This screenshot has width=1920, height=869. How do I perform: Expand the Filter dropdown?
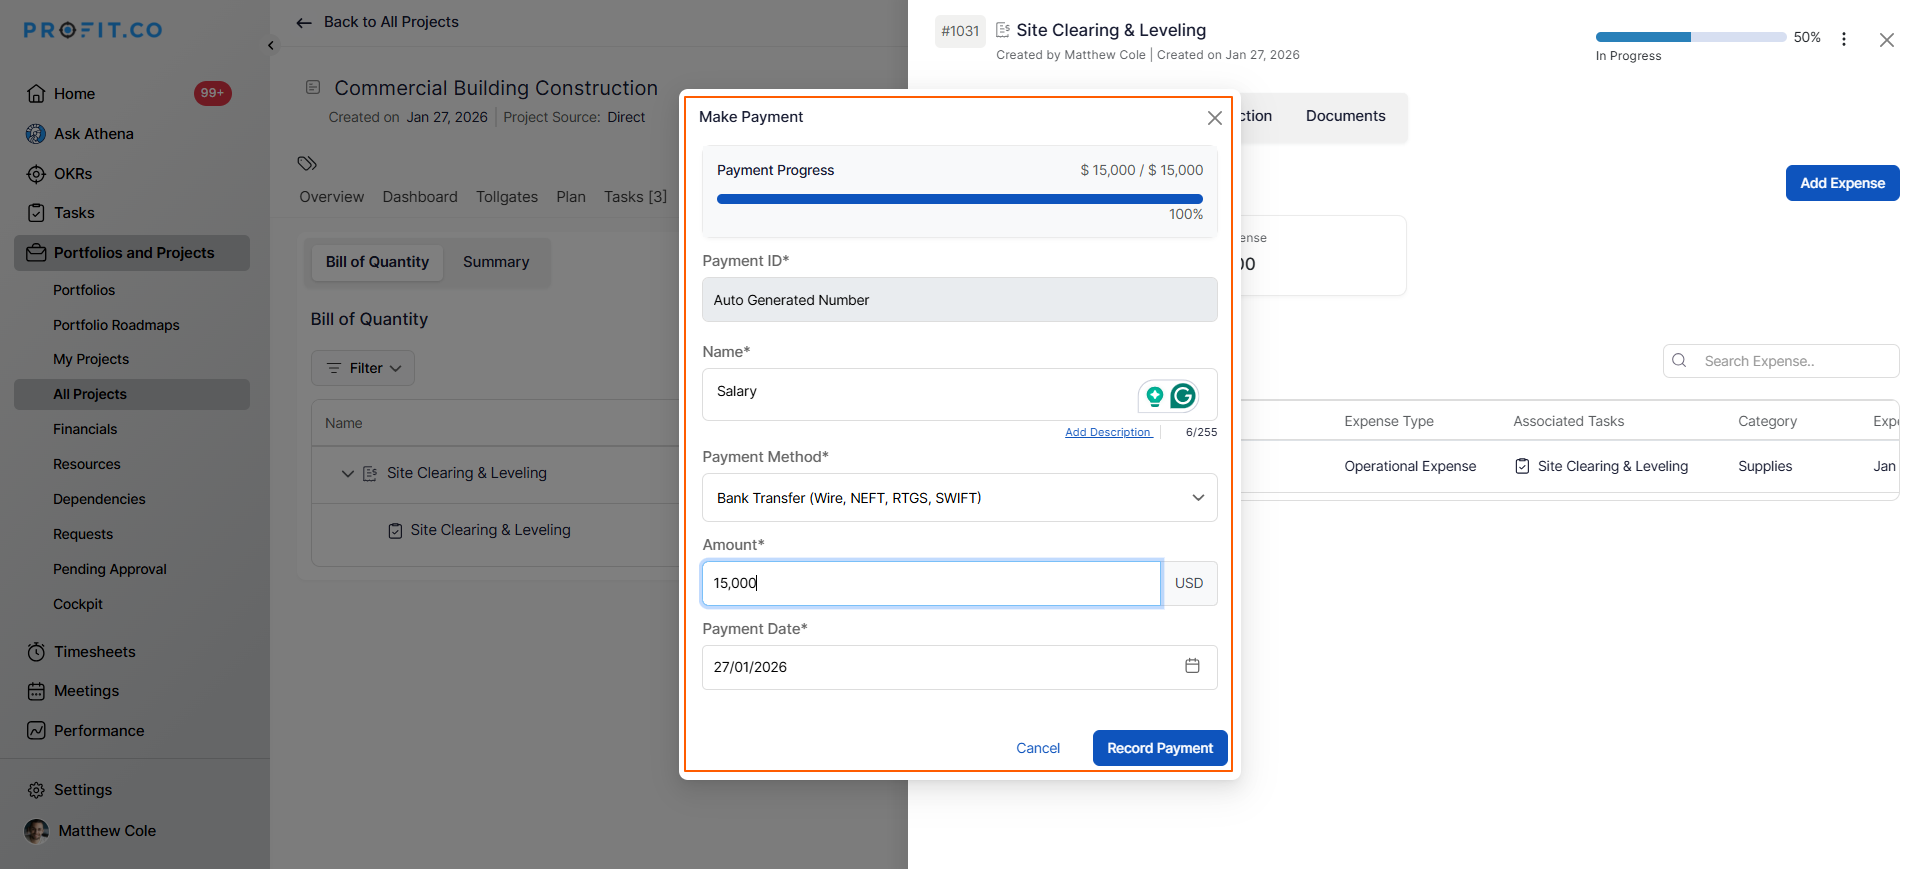coord(363,368)
